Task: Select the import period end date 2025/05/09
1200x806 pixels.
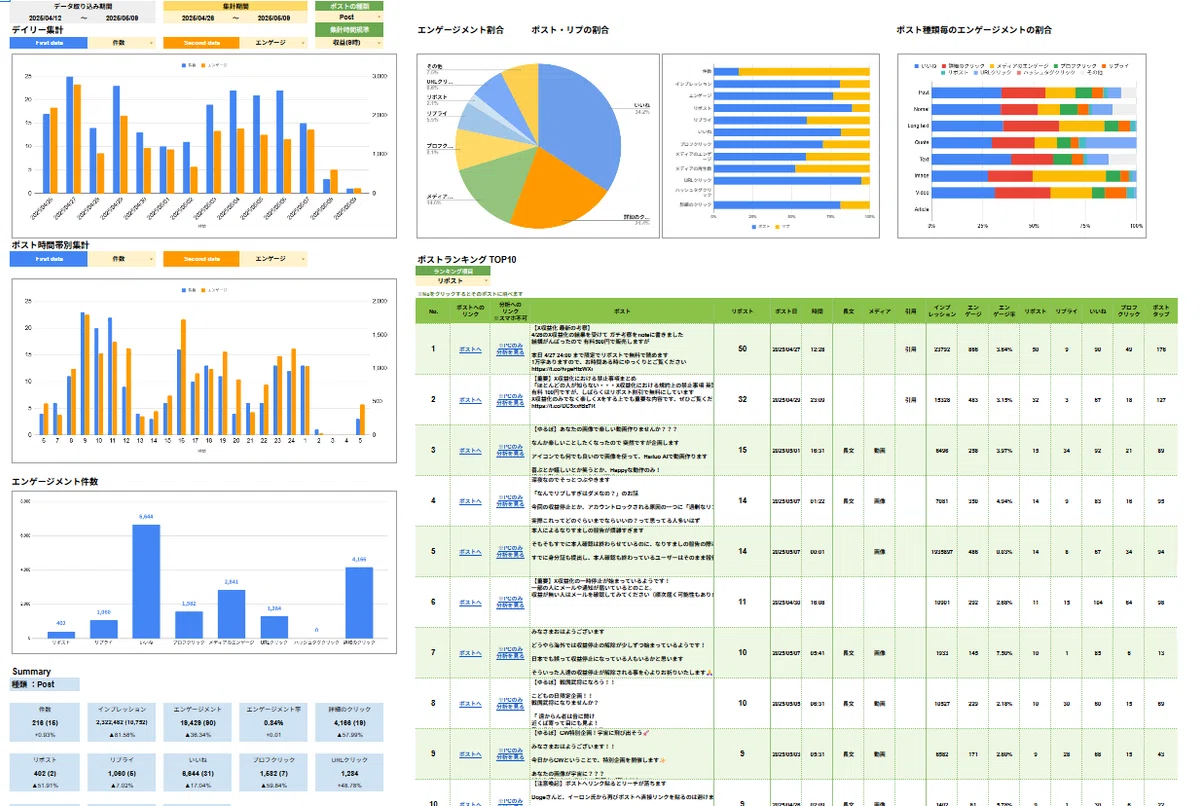Action: 122,17
